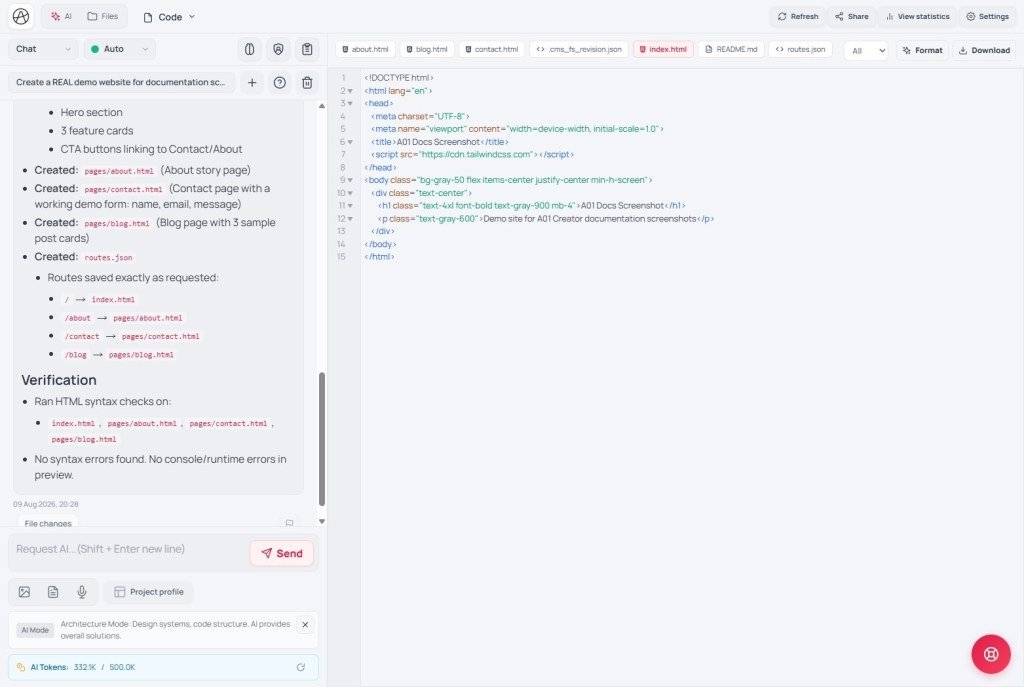Collapse the html tag fold on line 2

[350, 91]
